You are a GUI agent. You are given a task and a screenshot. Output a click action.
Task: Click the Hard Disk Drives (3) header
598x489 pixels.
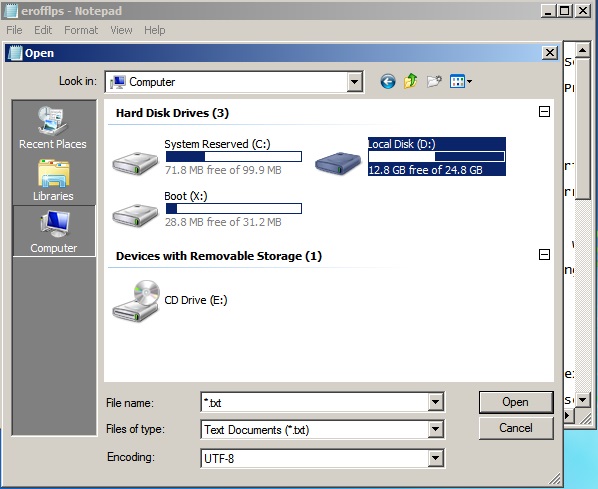pos(172,113)
